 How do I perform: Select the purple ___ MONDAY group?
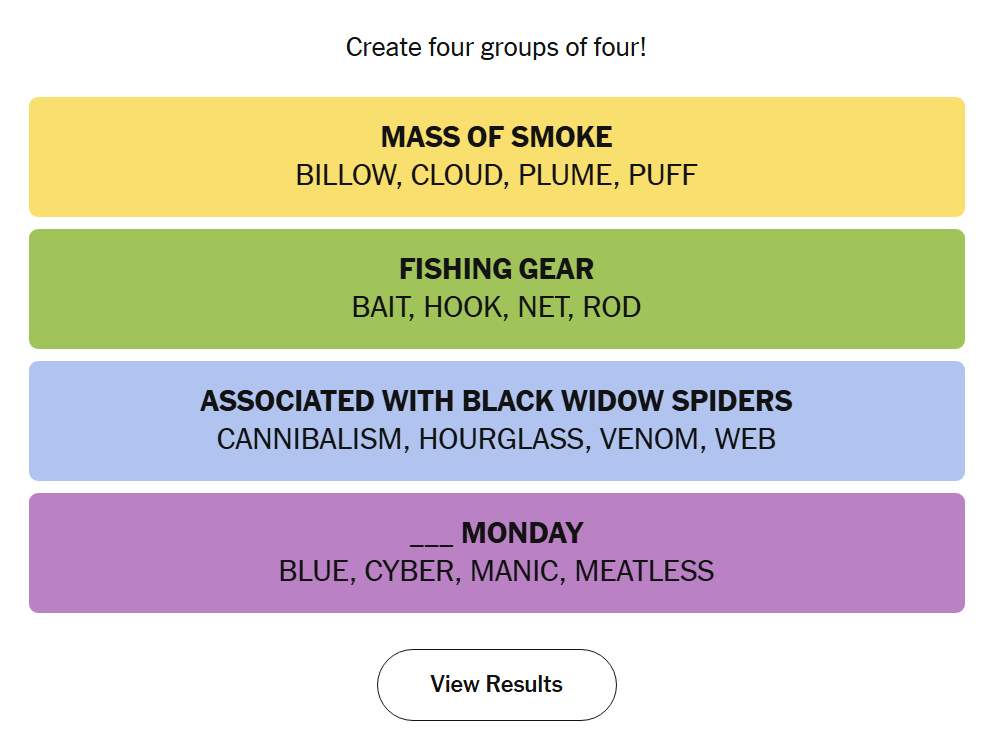[496, 552]
